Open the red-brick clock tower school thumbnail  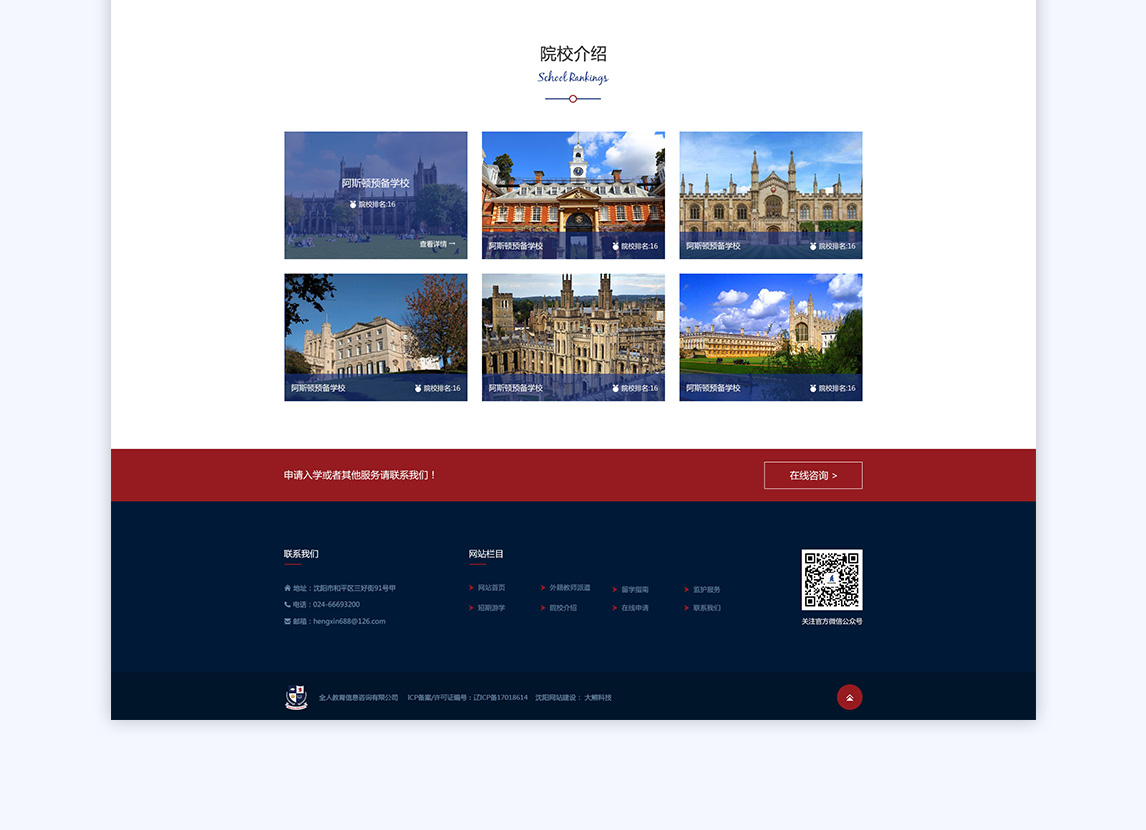pos(573,190)
